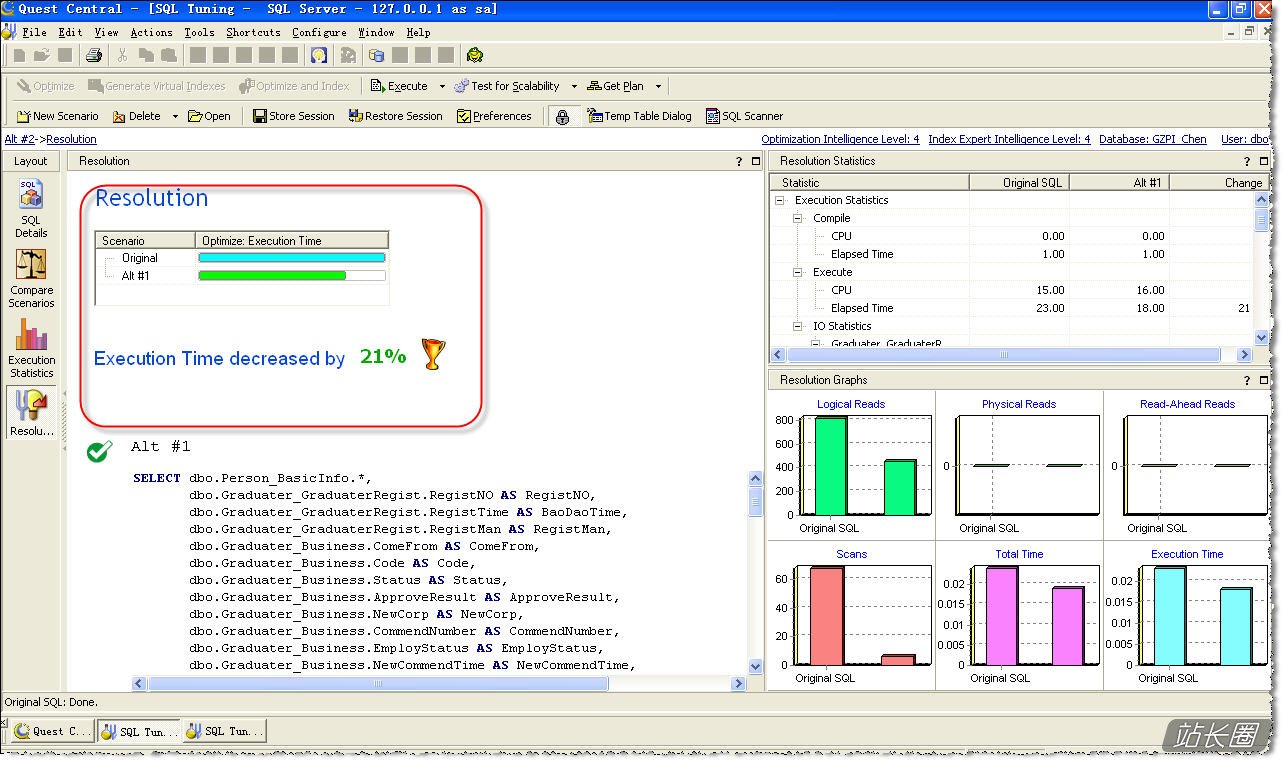This screenshot has height=760, width=1282.
Task: Open the Temp Table Dialog
Action: point(639,116)
